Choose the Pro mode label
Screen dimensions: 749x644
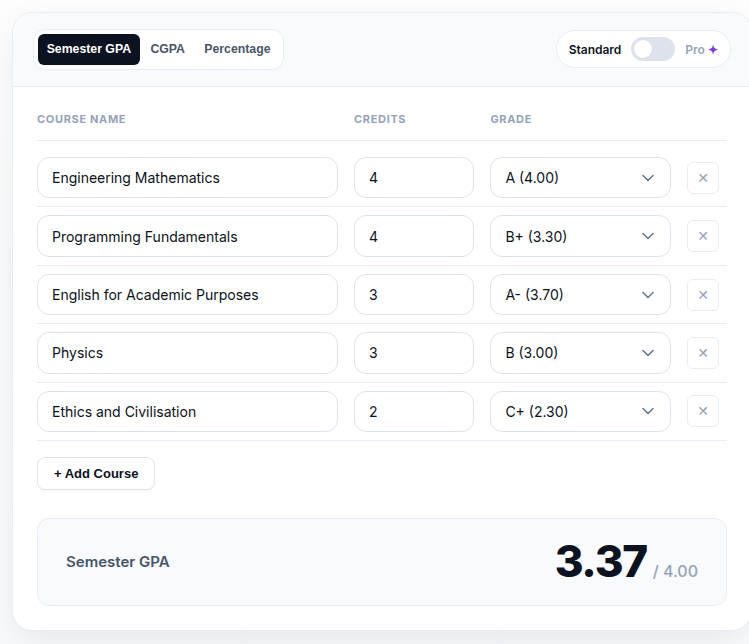click(x=701, y=50)
